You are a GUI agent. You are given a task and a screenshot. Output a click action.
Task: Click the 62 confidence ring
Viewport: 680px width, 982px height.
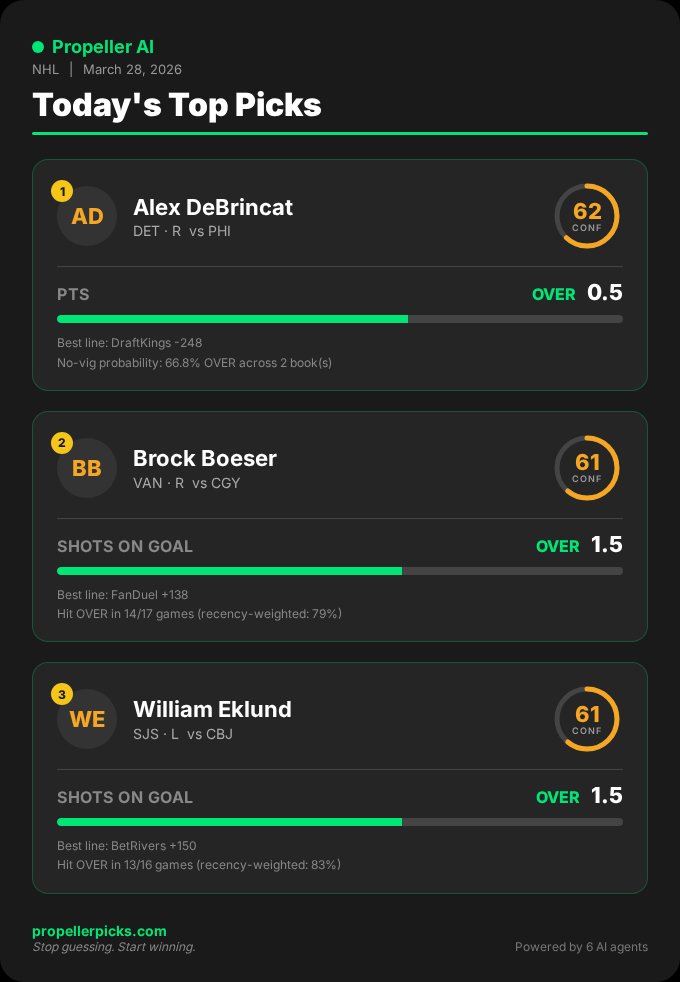[x=587, y=216]
